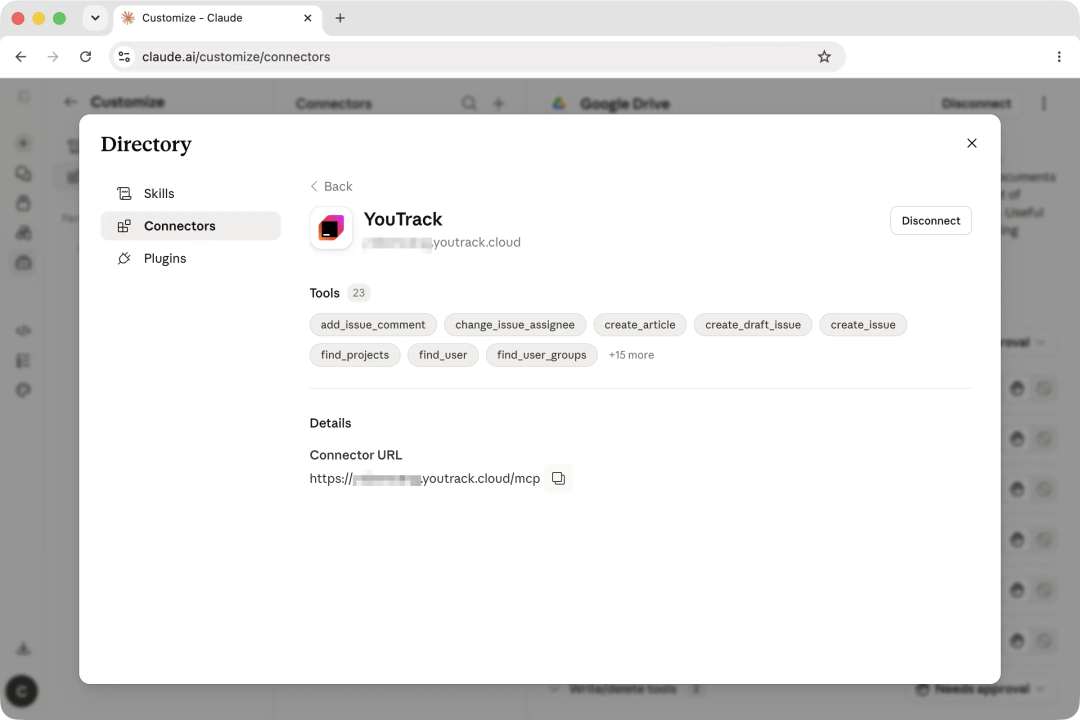Viewport: 1080px width, 720px height.
Task: Select the find_projects tool chip
Action: point(355,355)
